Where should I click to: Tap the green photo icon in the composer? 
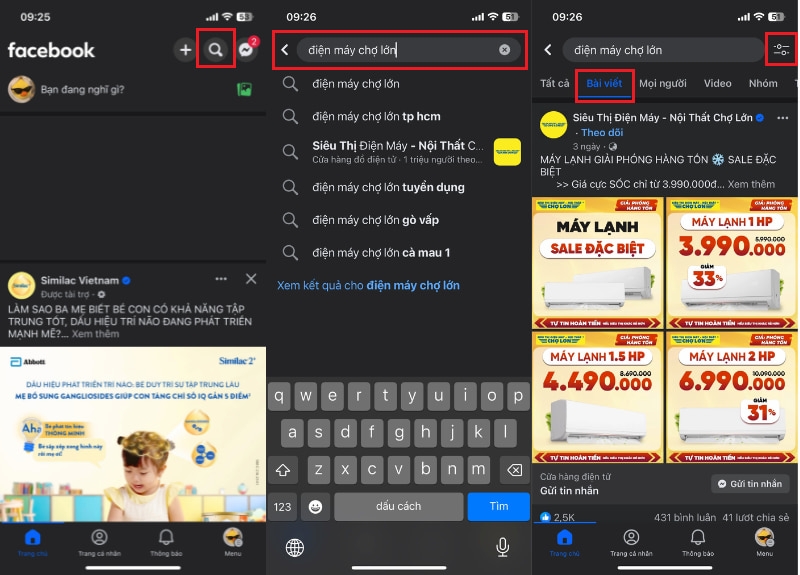[244, 89]
